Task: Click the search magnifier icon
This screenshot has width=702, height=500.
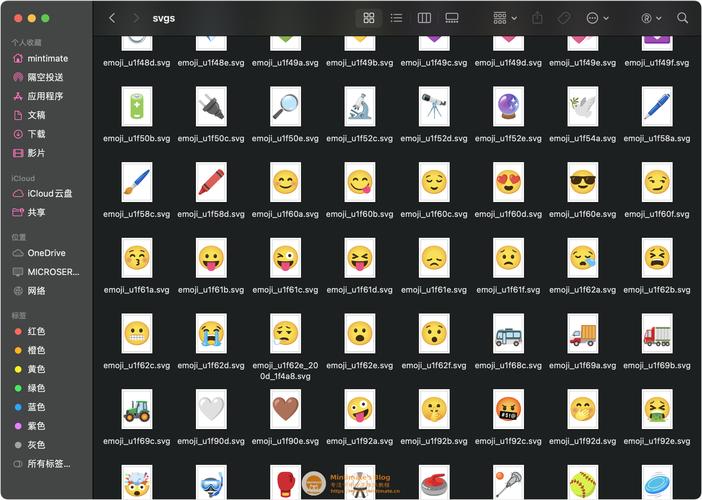Action: coord(683,18)
